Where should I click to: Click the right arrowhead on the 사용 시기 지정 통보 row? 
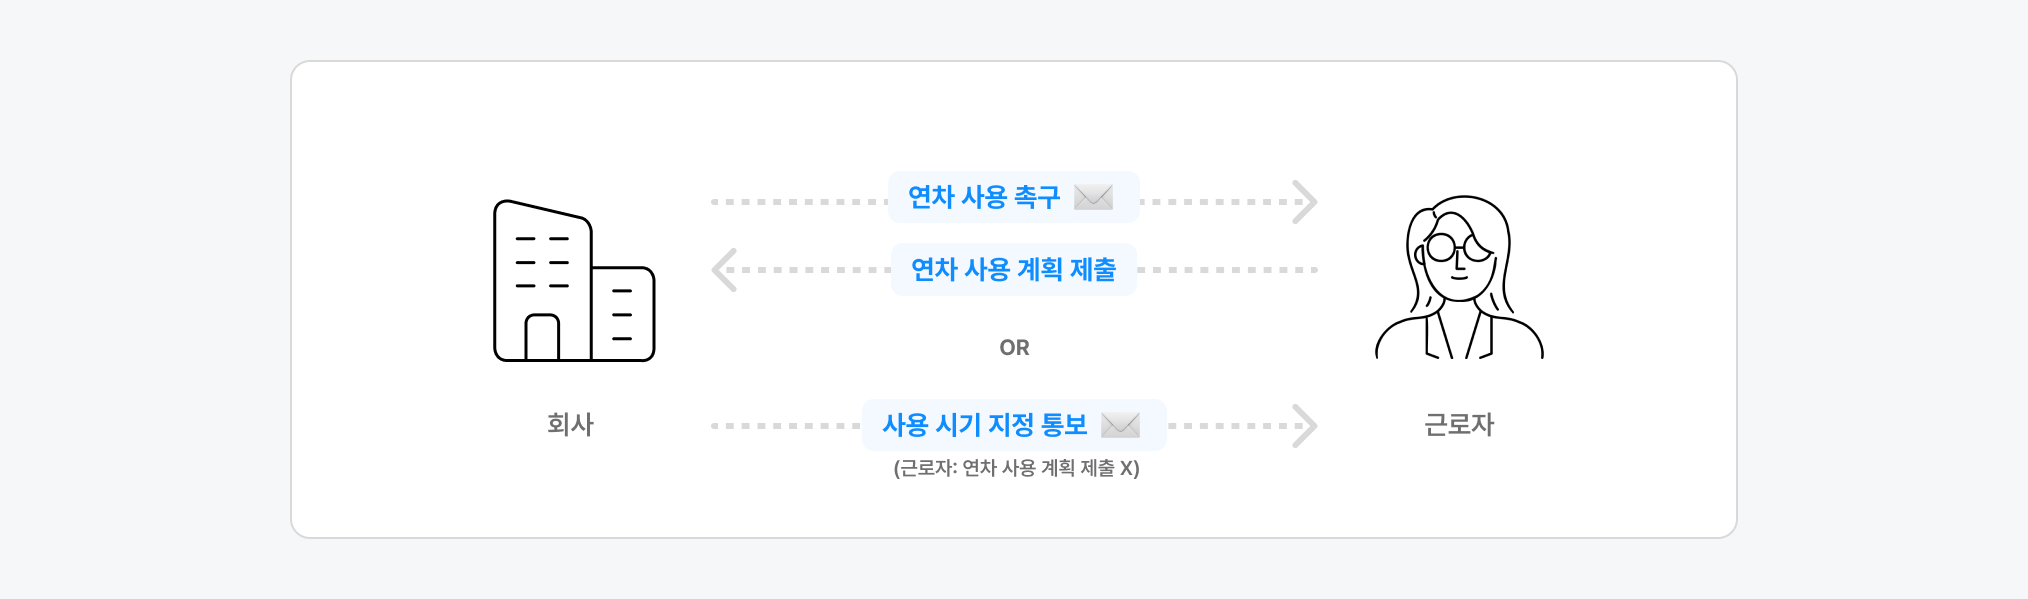1304,426
